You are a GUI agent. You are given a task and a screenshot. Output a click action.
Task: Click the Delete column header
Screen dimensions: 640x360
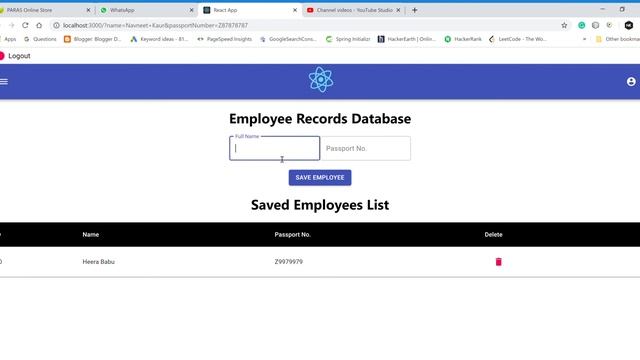pyautogui.click(x=493, y=235)
